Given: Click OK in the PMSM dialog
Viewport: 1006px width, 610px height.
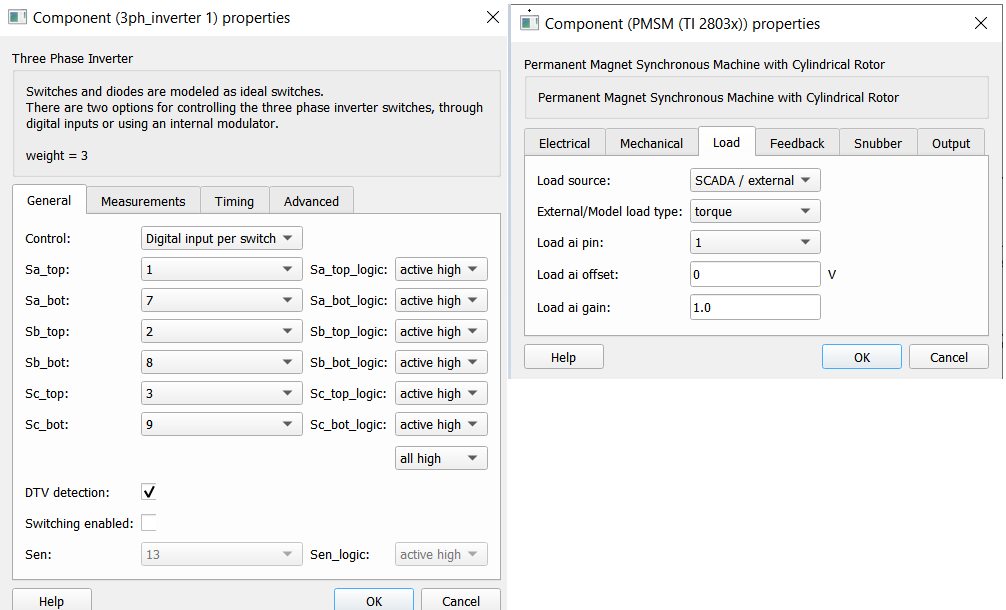Looking at the screenshot, I should 861,358.
